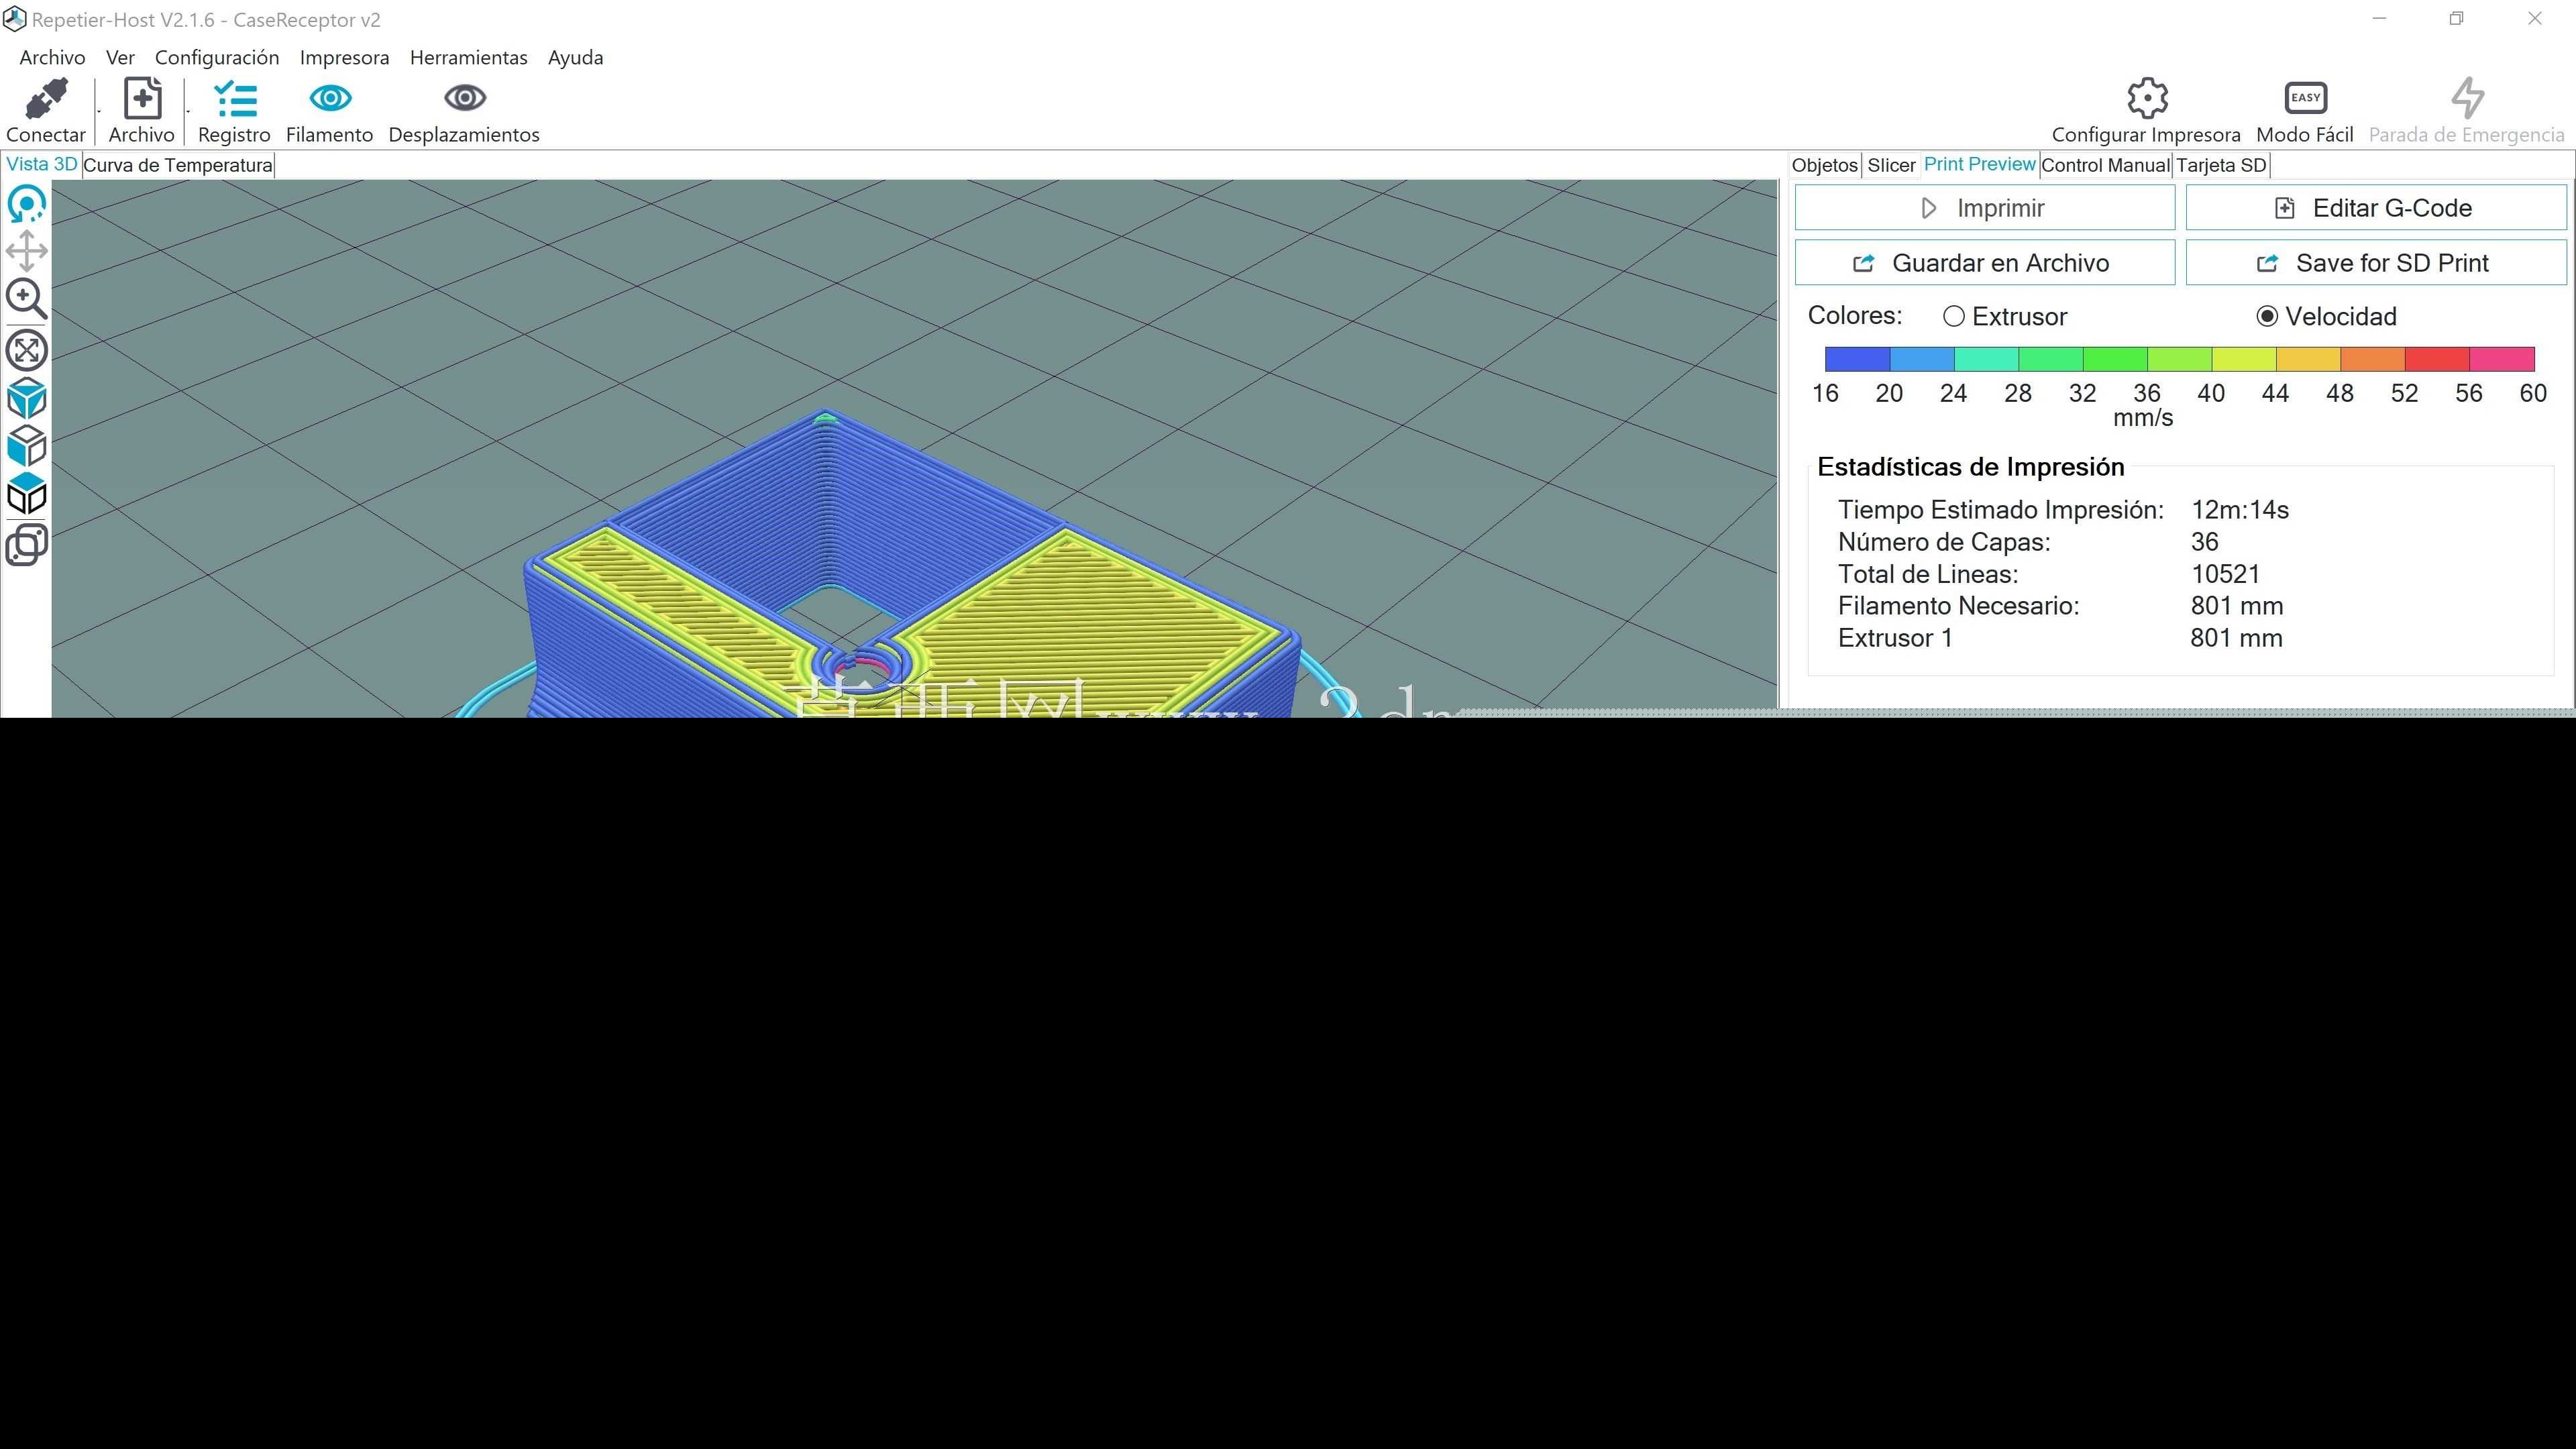Close the Repetier-Host window
This screenshot has width=2576, height=1449.
coord(2535,19)
